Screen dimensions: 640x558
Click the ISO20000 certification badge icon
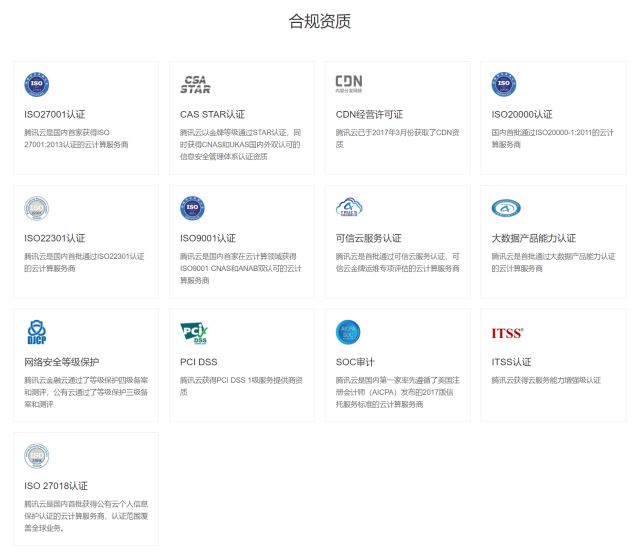(x=504, y=84)
